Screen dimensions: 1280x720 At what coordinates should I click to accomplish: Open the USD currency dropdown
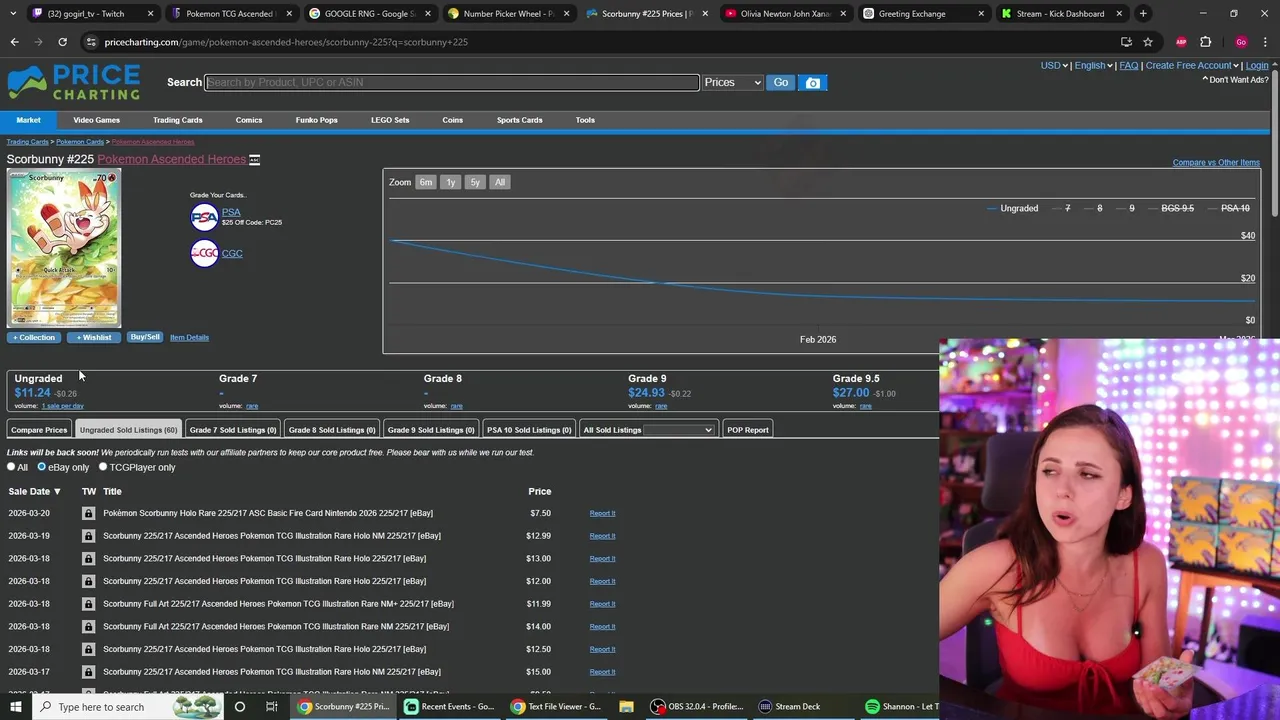1054,66
